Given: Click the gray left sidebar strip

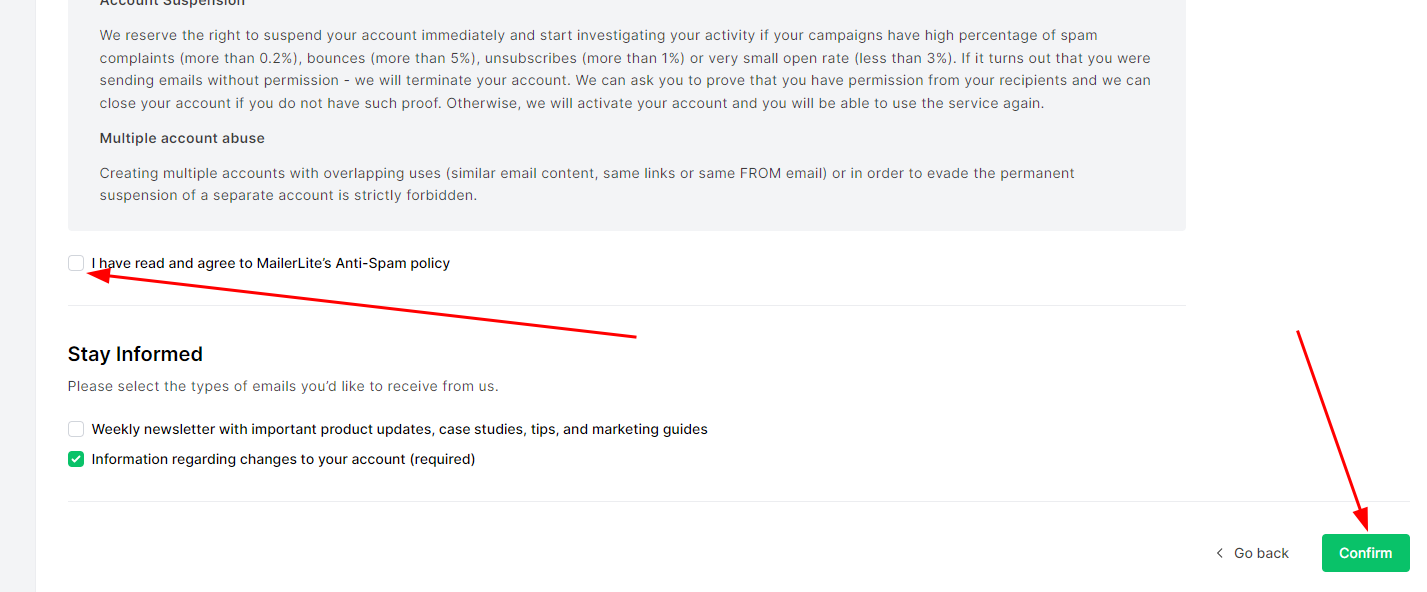Looking at the screenshot, I should click(x=17, y=300).
